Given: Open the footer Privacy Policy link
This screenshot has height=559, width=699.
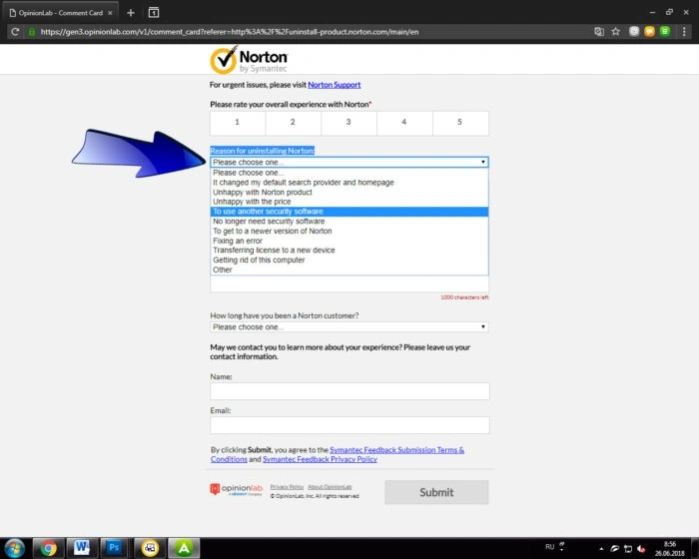Looking at the screenshot, I should click(x=287, y=487).
